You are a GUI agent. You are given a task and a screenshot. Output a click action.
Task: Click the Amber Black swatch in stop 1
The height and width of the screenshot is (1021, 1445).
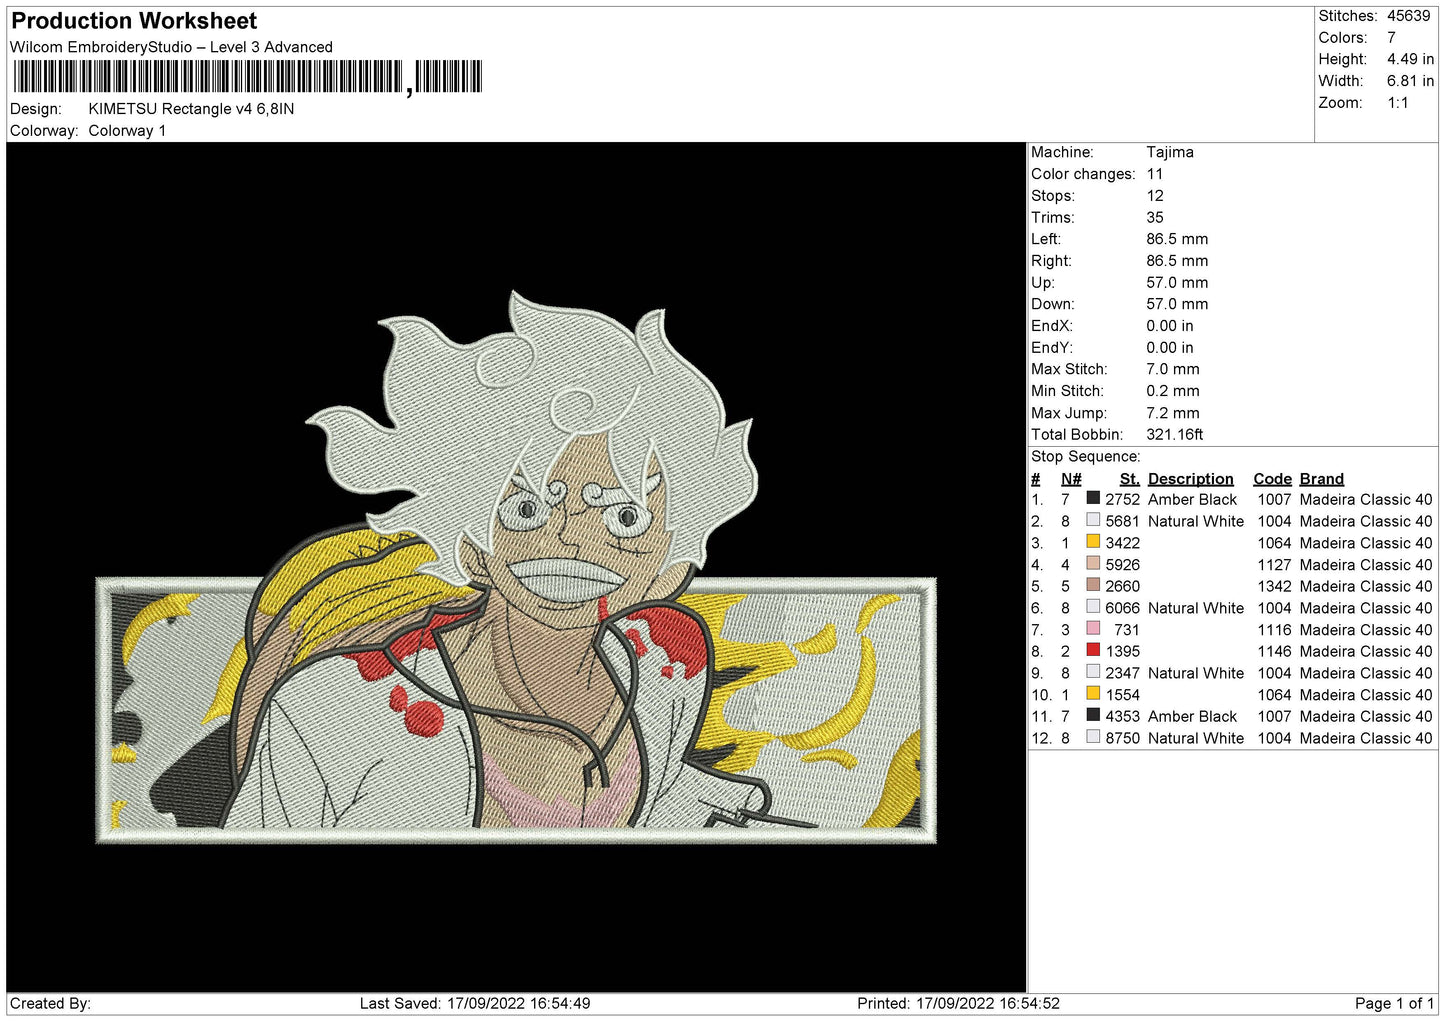tap(1093, 499)
